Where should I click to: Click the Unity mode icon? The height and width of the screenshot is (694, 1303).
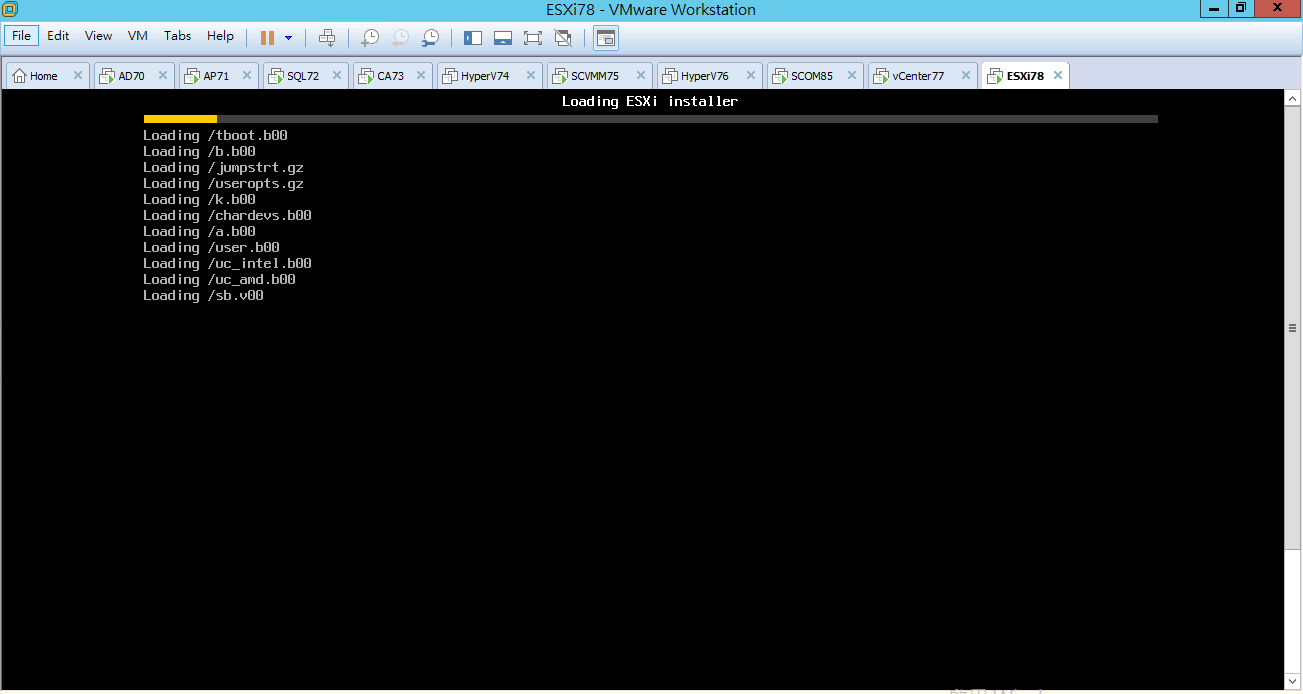(563, 38)
